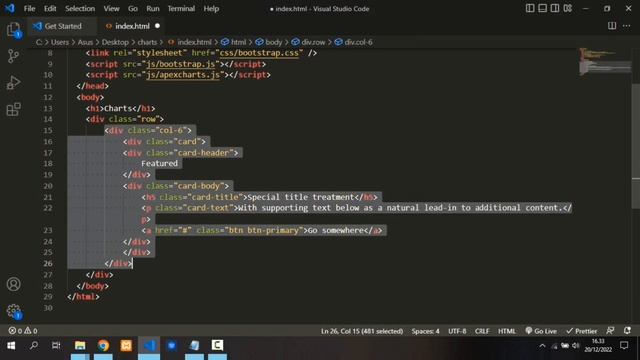
Task: Click the word Featured on line 18
Action: tap(160, 164)
